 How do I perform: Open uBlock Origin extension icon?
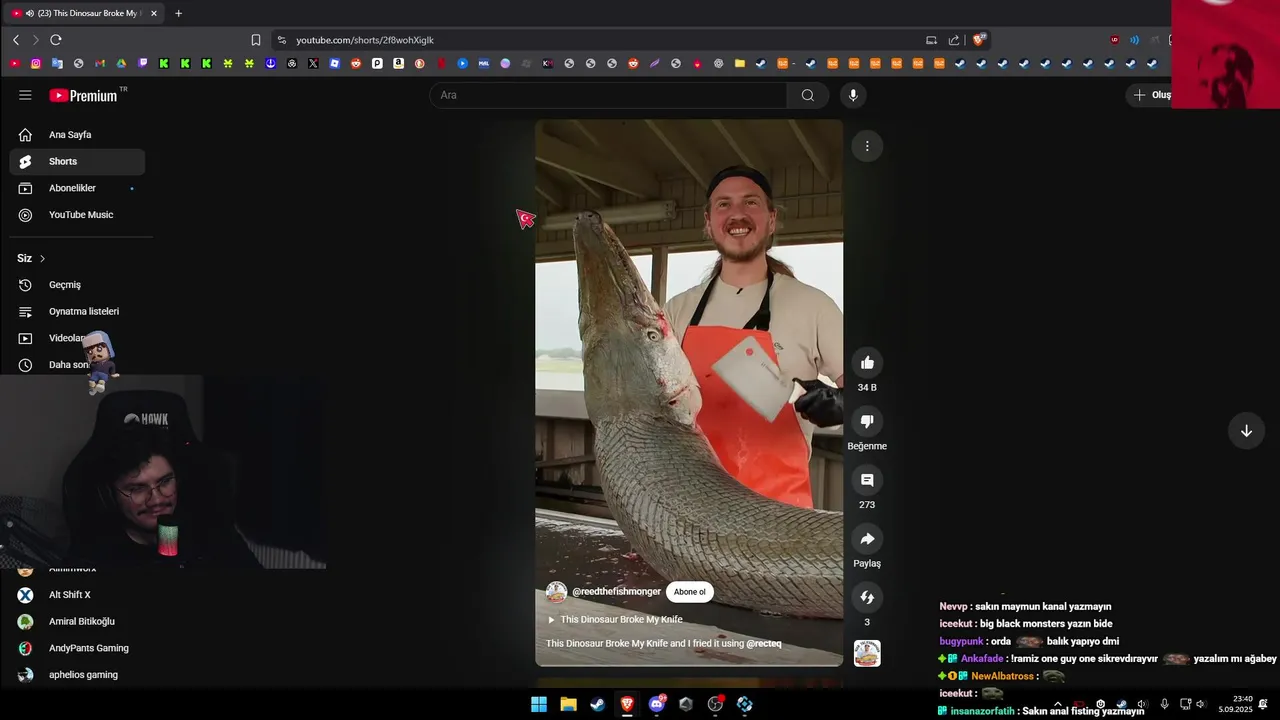tap(1115, 40)
